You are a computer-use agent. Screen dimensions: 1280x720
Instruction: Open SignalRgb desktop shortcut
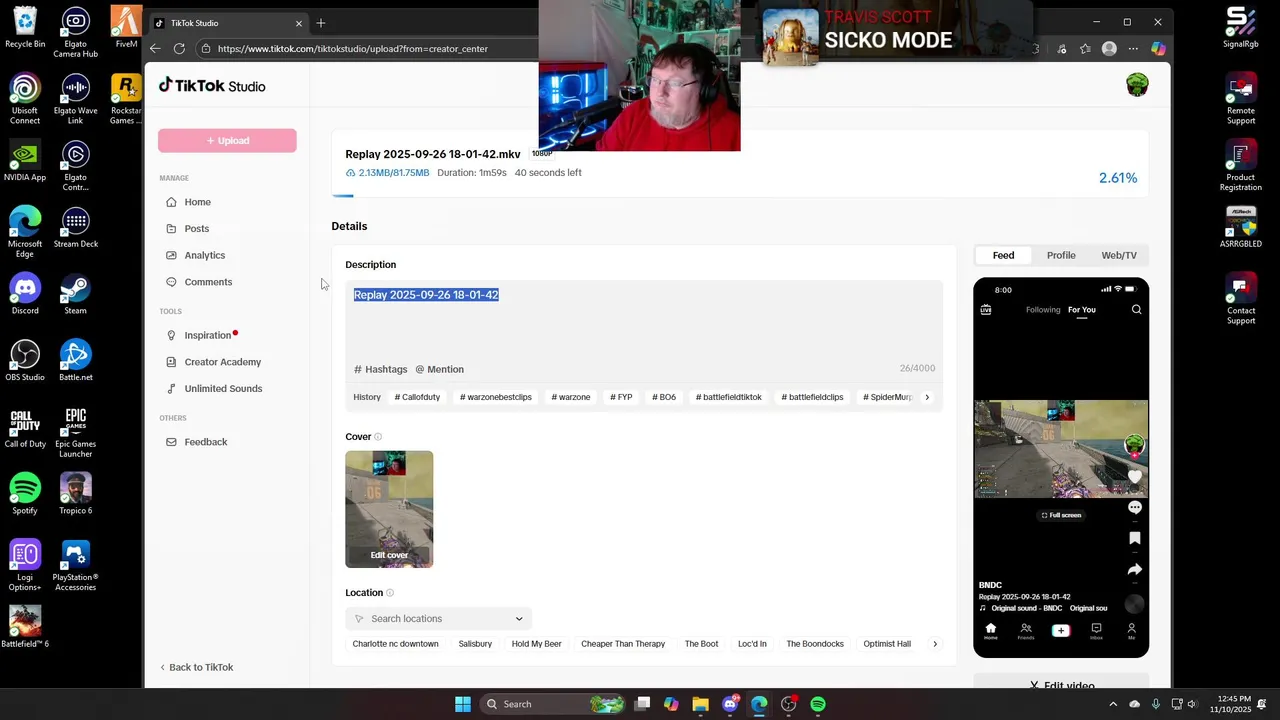[x=1241, y=27]
